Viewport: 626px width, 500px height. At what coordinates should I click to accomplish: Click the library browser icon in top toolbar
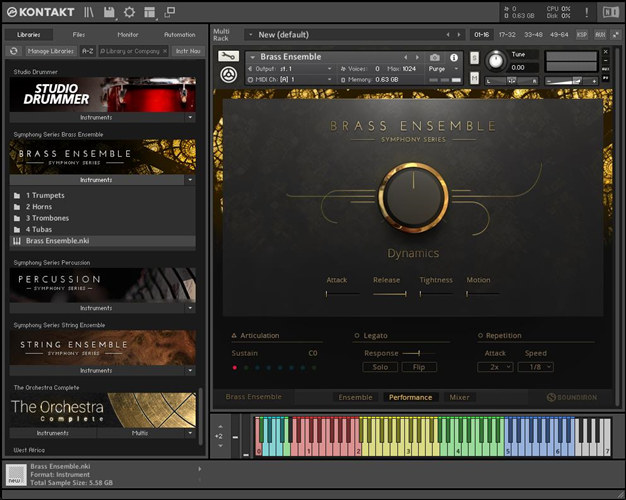[x=90, y=12]
